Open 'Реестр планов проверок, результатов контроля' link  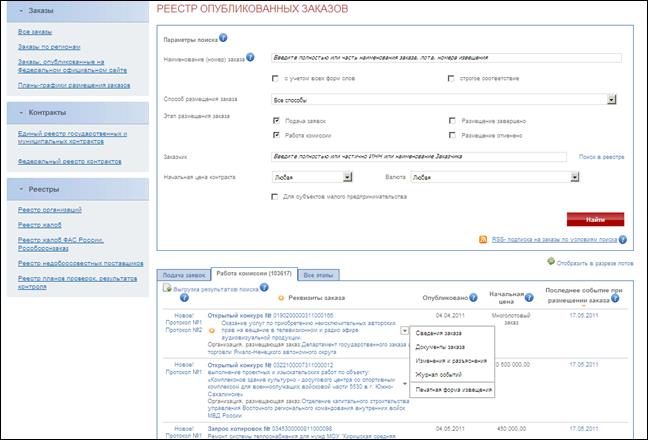pos(77,283)
